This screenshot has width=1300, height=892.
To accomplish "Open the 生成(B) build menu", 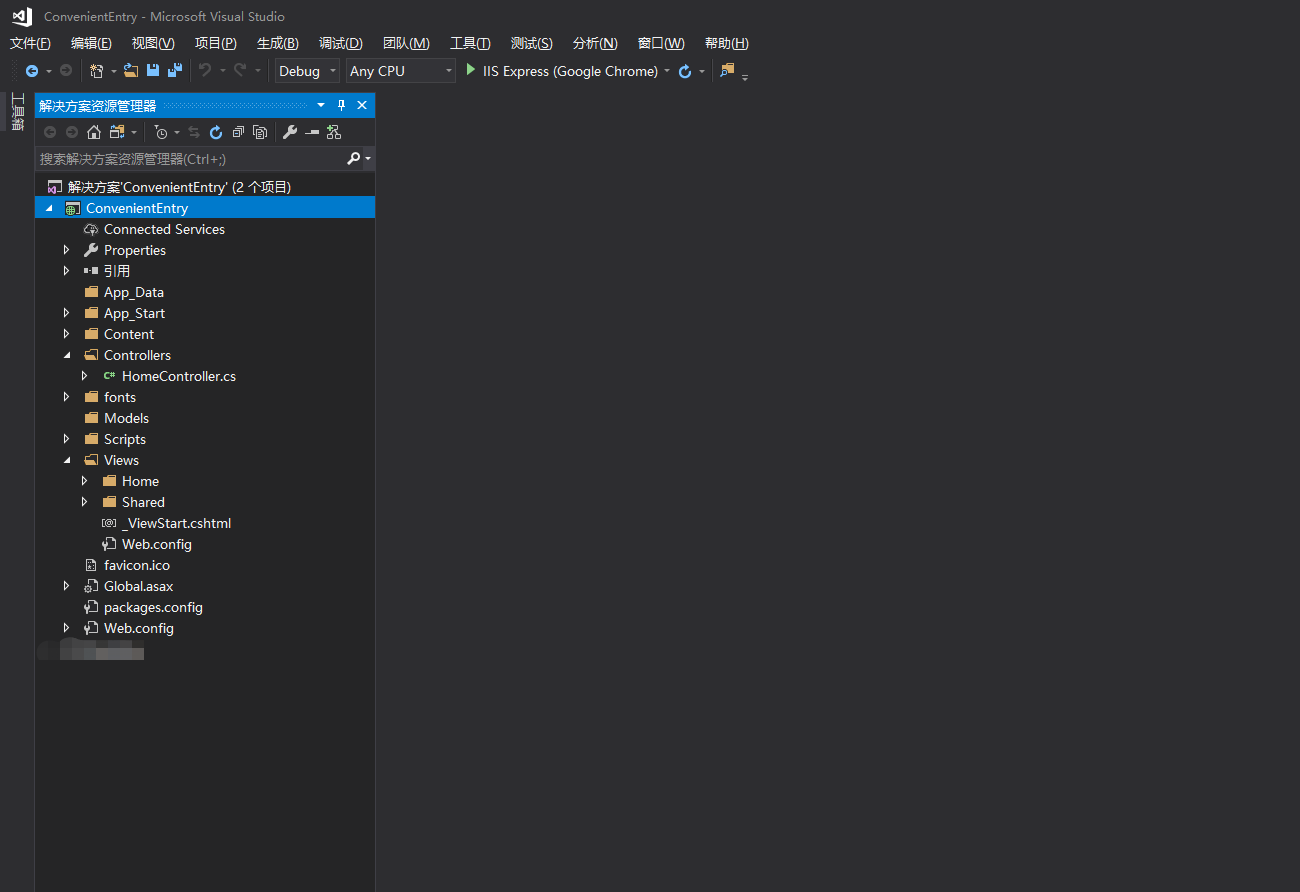I will (x=278, y=43).
